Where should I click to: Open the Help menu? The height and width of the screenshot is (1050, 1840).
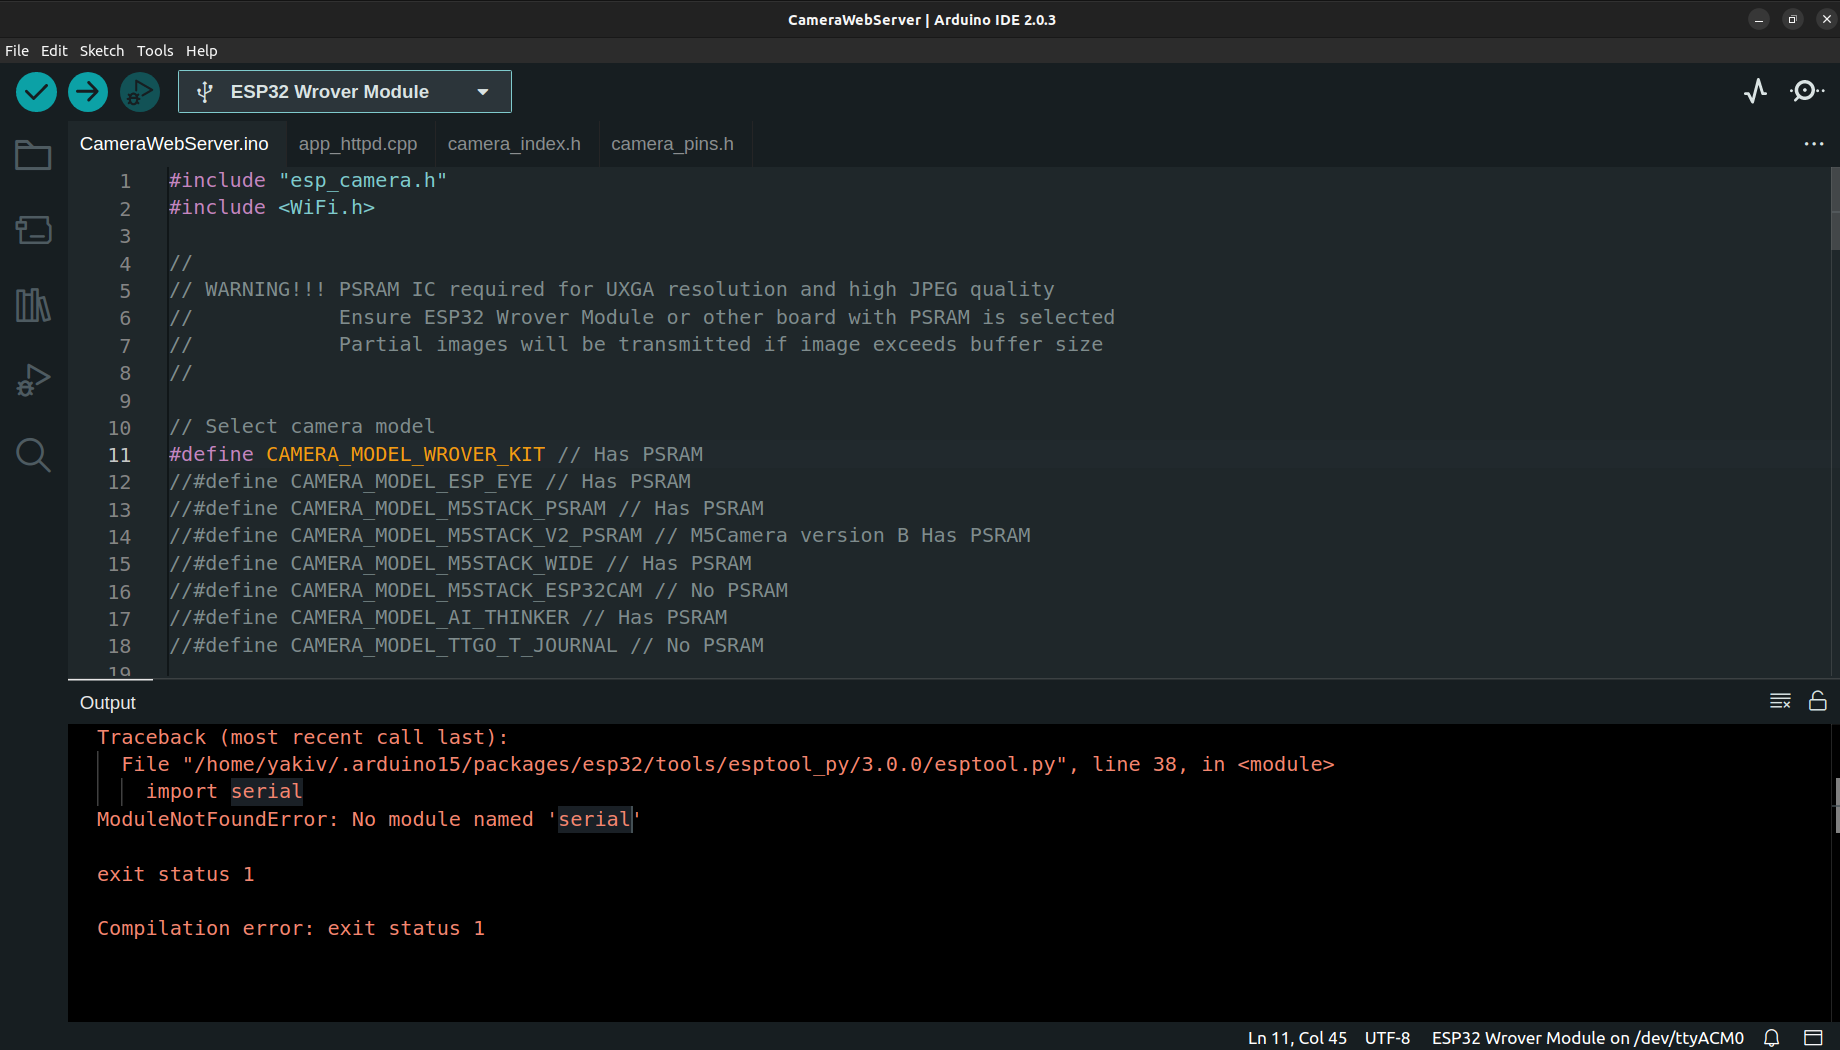coord(201,51)
